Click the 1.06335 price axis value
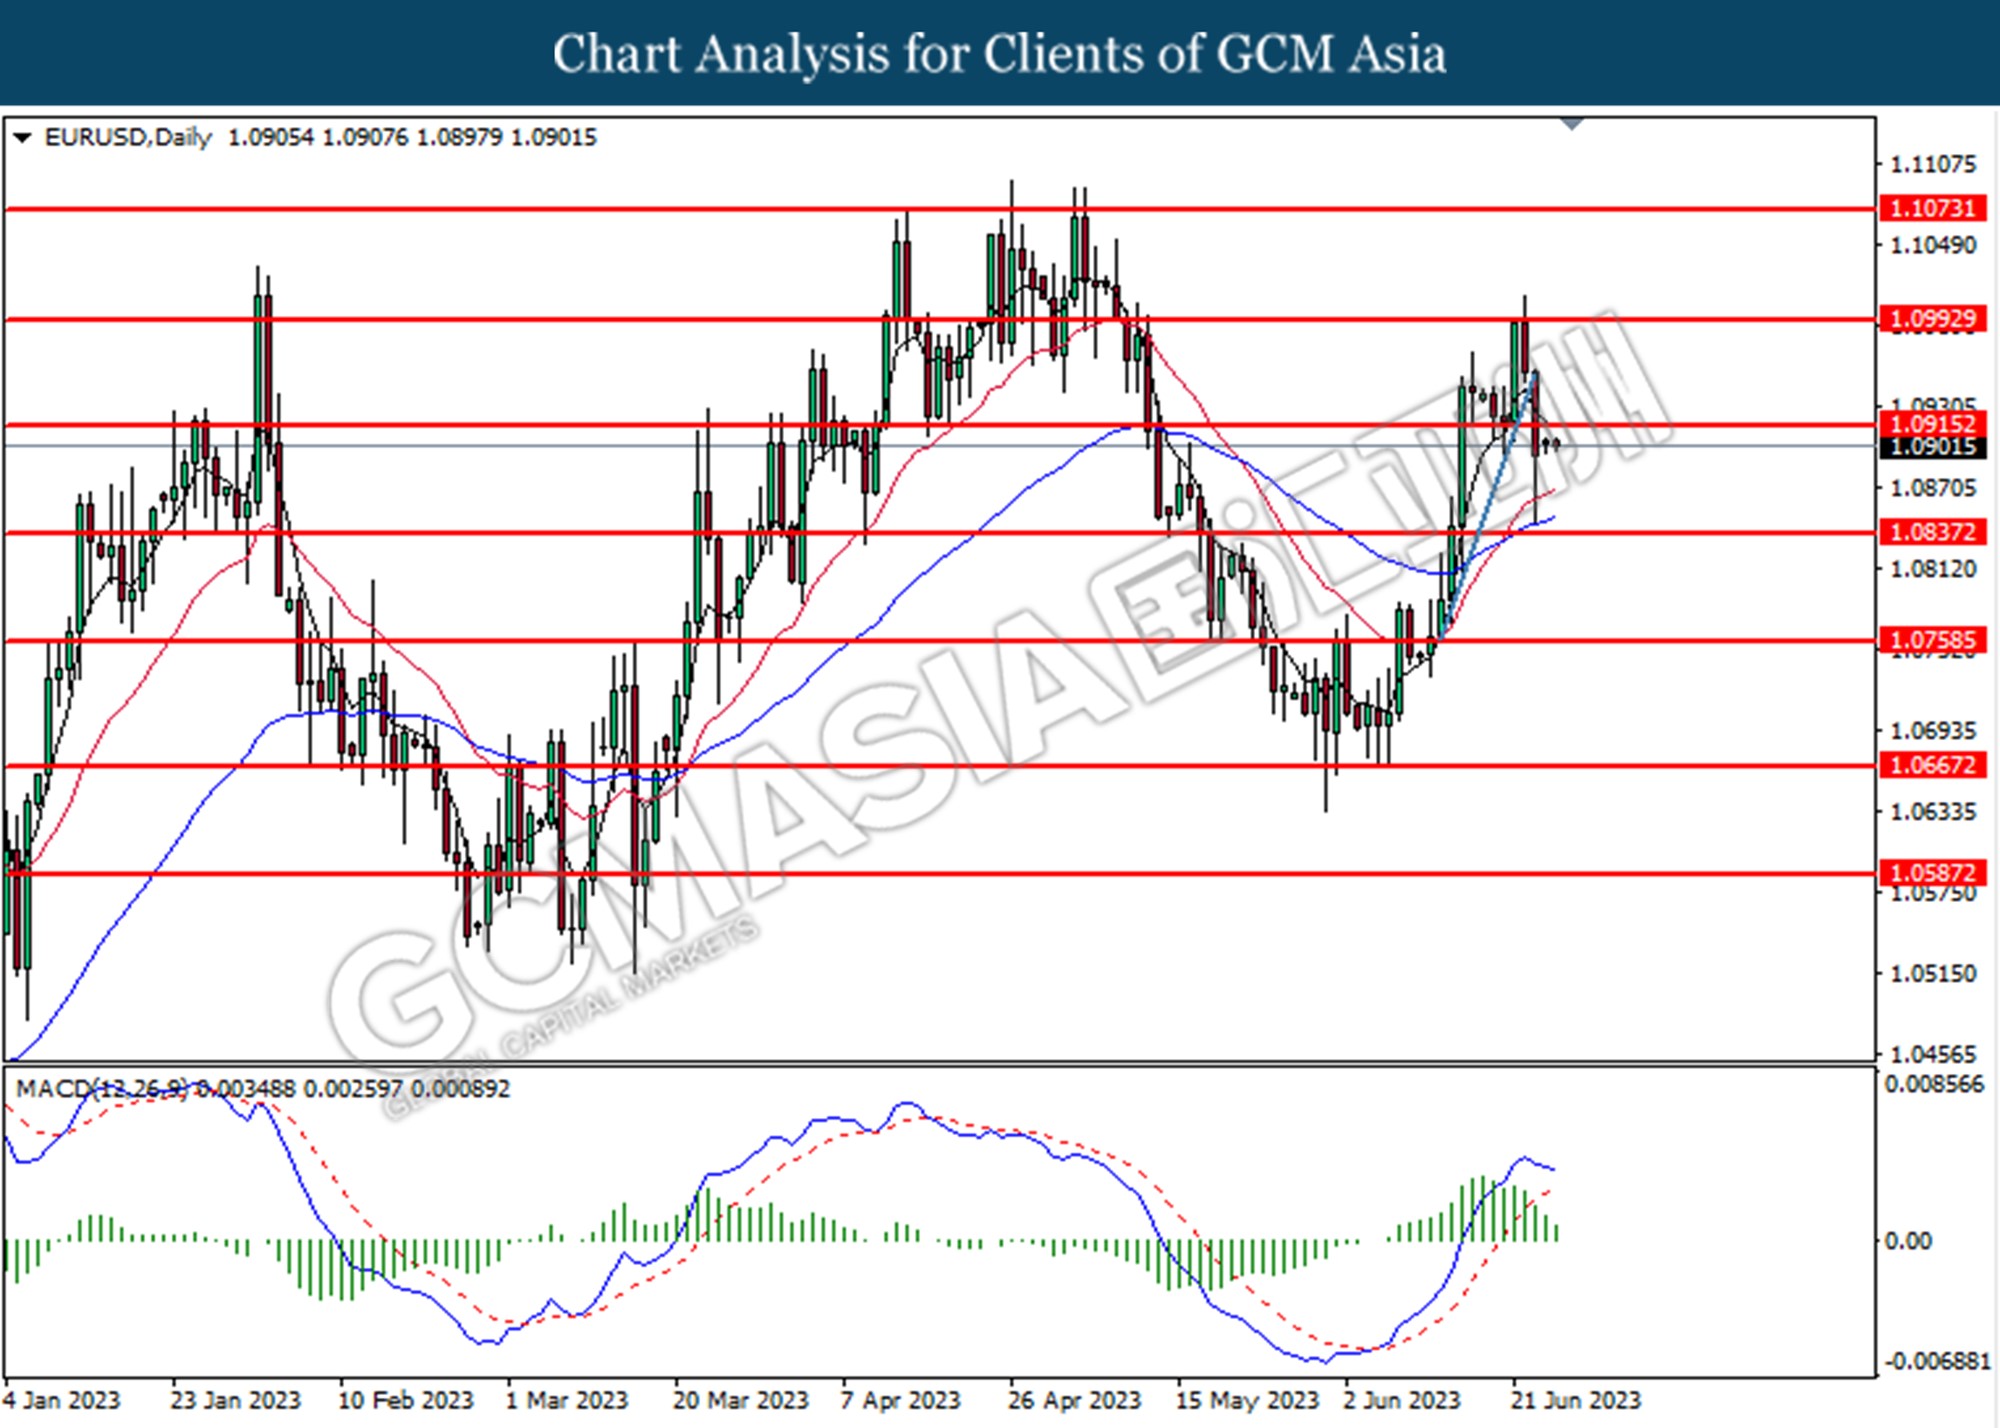Screen dimensions: 2000x1428 pos(1933,812)
